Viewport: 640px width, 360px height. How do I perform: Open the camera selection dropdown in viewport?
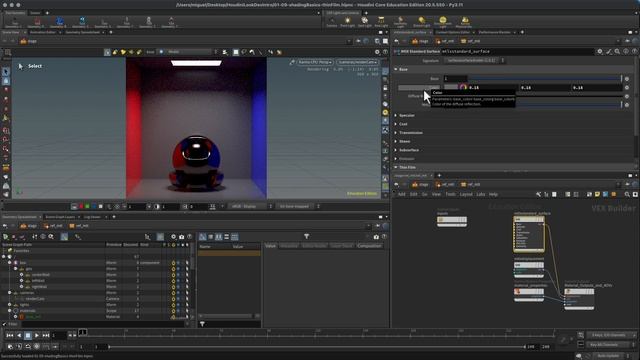coord(358,62)
